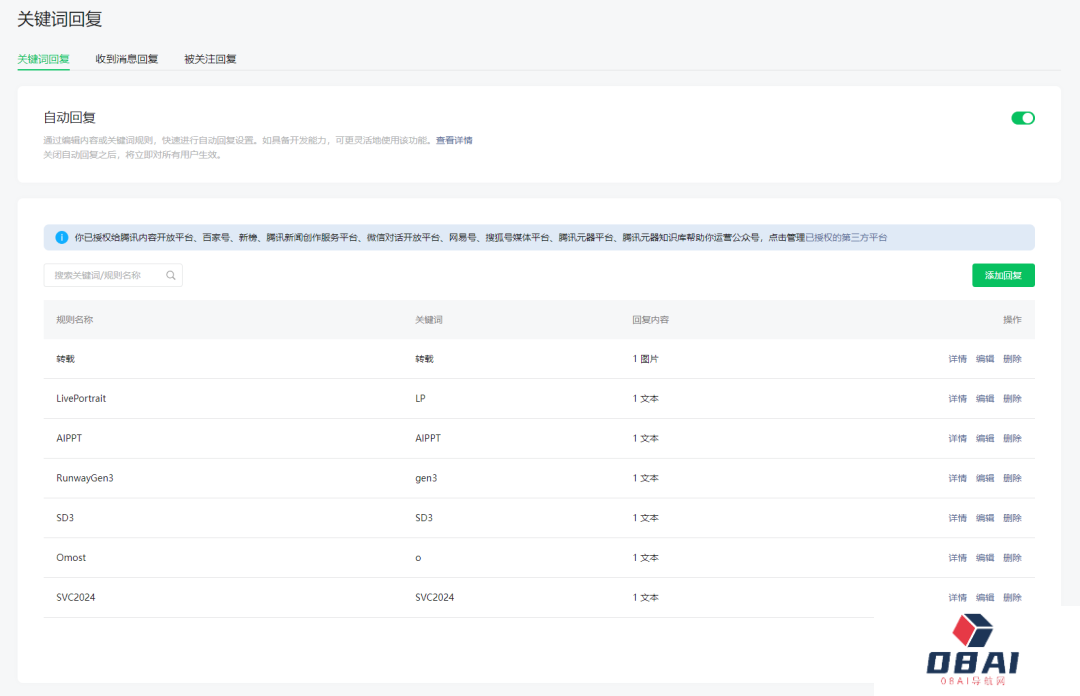
Task: Open the 被关注回复 tab
Action: (x=210, y=59)
